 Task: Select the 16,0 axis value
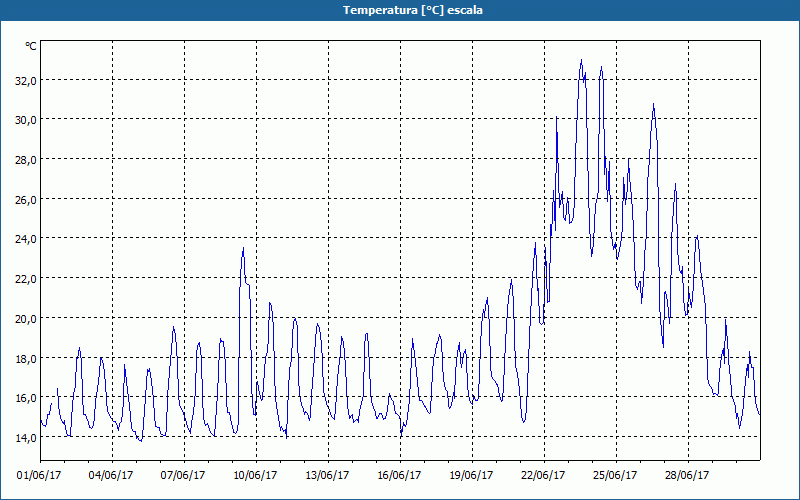(25, 397)
